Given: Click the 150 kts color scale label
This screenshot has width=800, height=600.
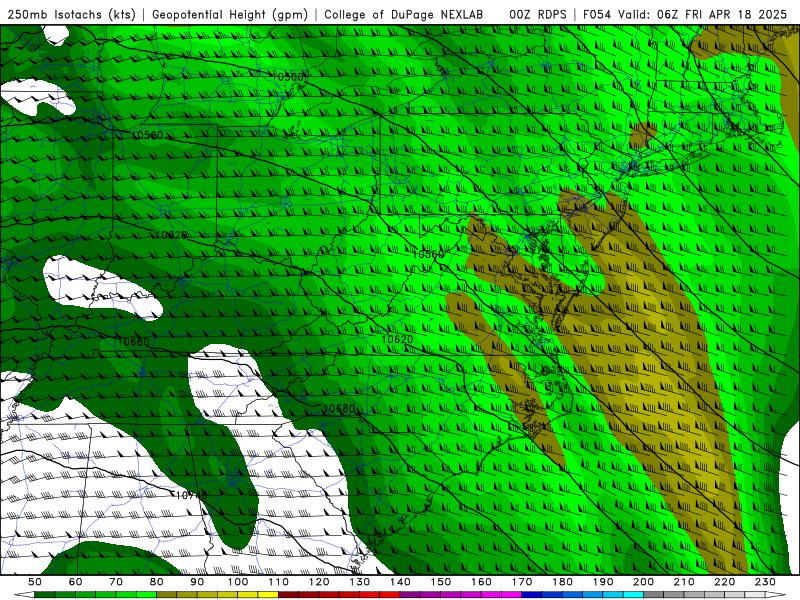Looking at the screenshot, I should tap(441, 582).
